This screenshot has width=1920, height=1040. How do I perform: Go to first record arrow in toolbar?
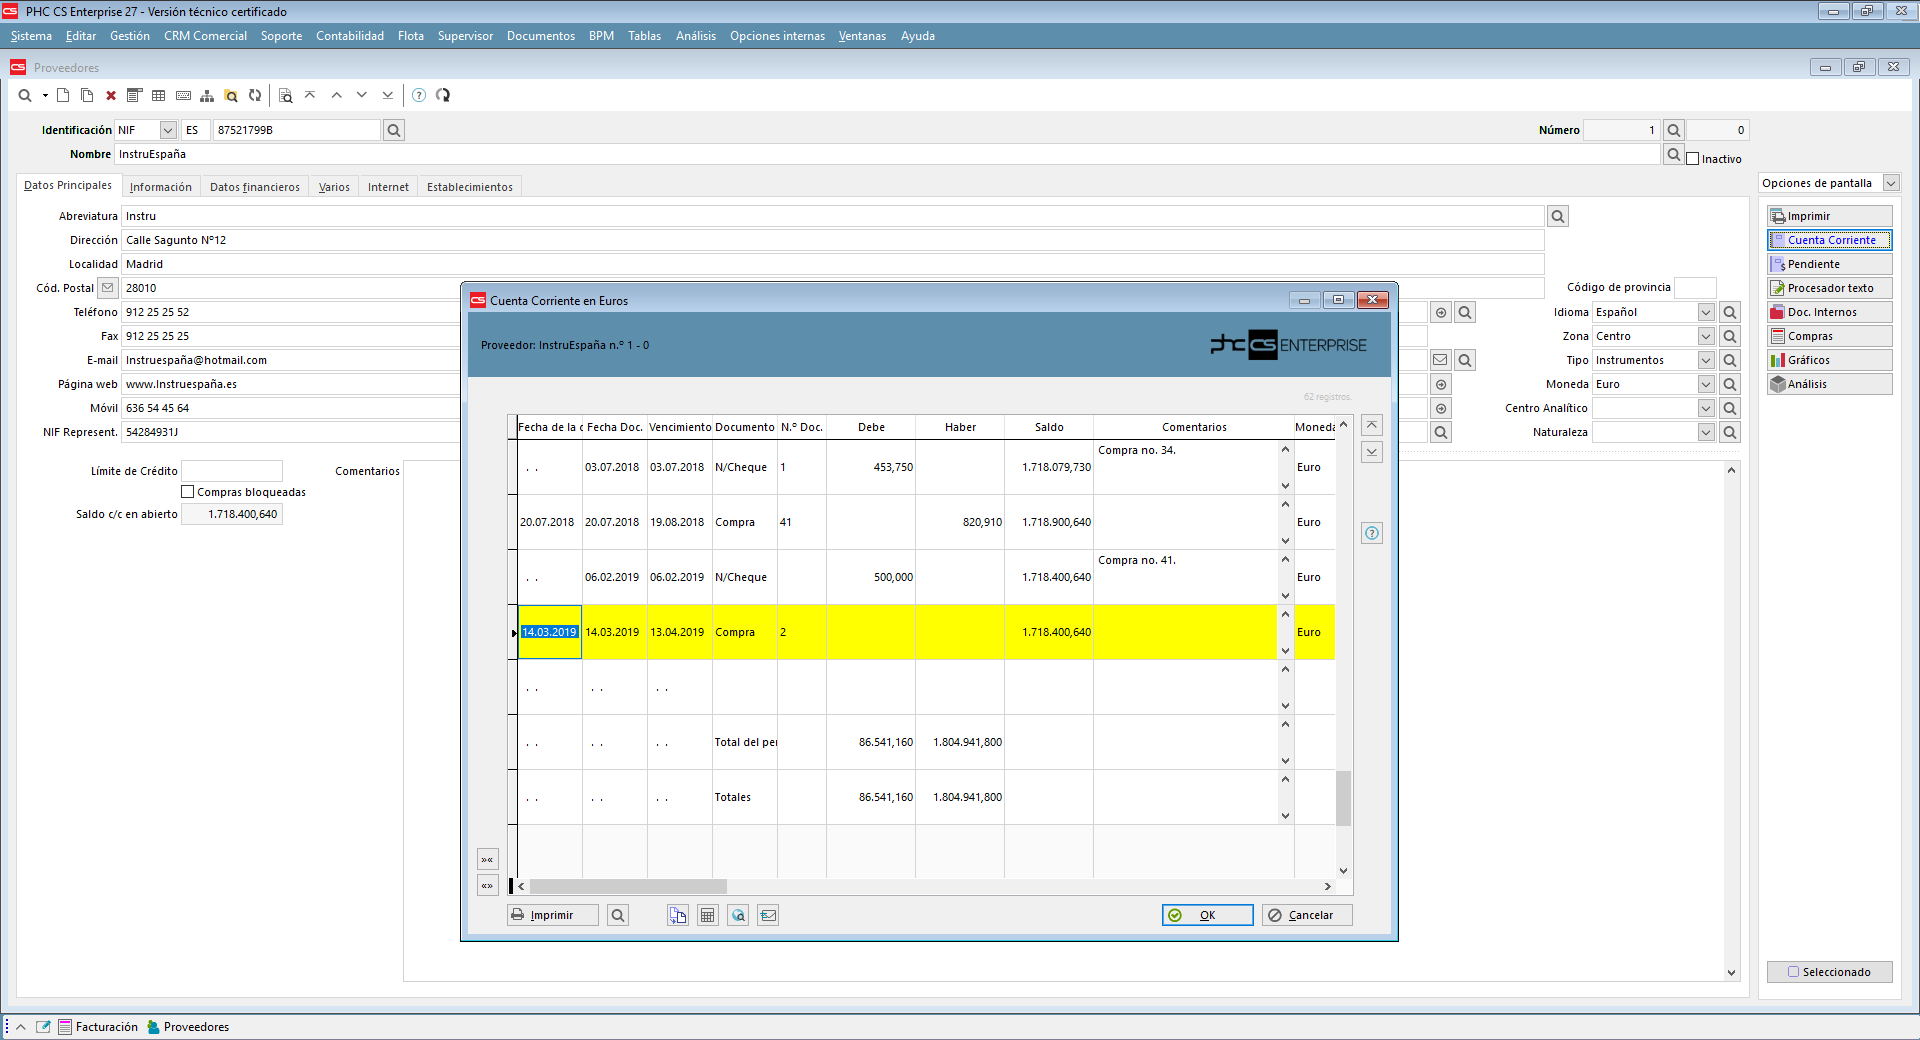tap(310, 96)
